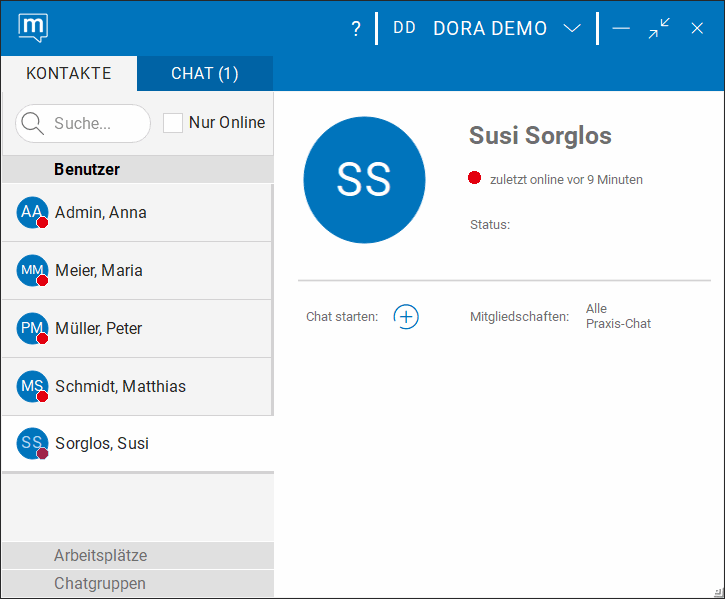
Task: Switch to the CHAT (1) tab
Action: 205,74
